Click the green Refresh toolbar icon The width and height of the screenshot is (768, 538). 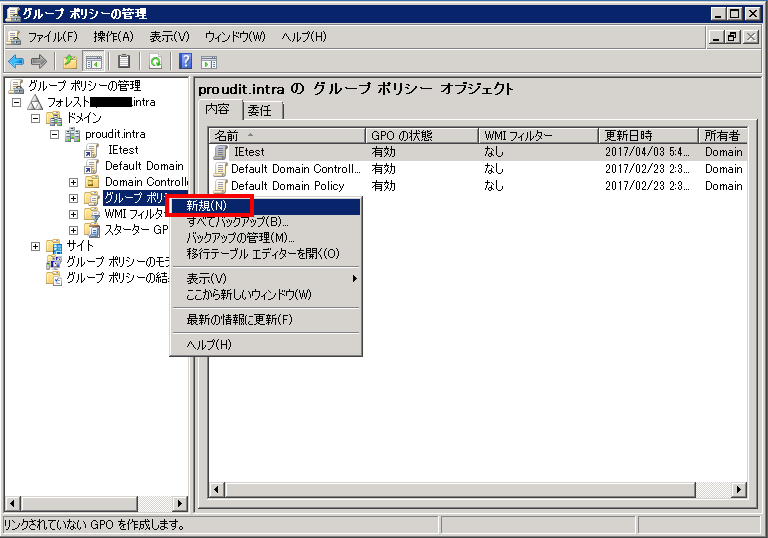(156, 62)
